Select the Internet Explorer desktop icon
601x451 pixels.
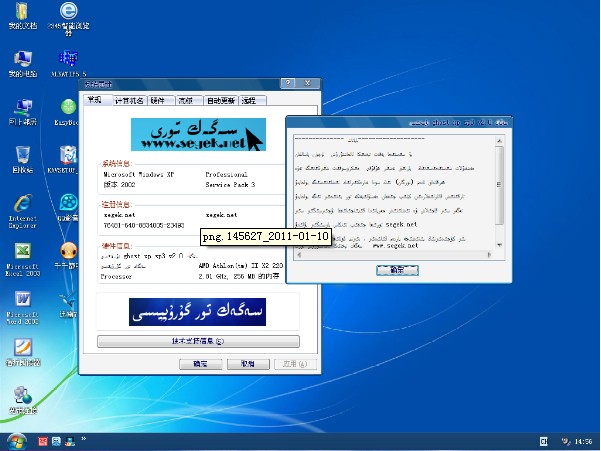pyautogui.click(x=23, y=211)
